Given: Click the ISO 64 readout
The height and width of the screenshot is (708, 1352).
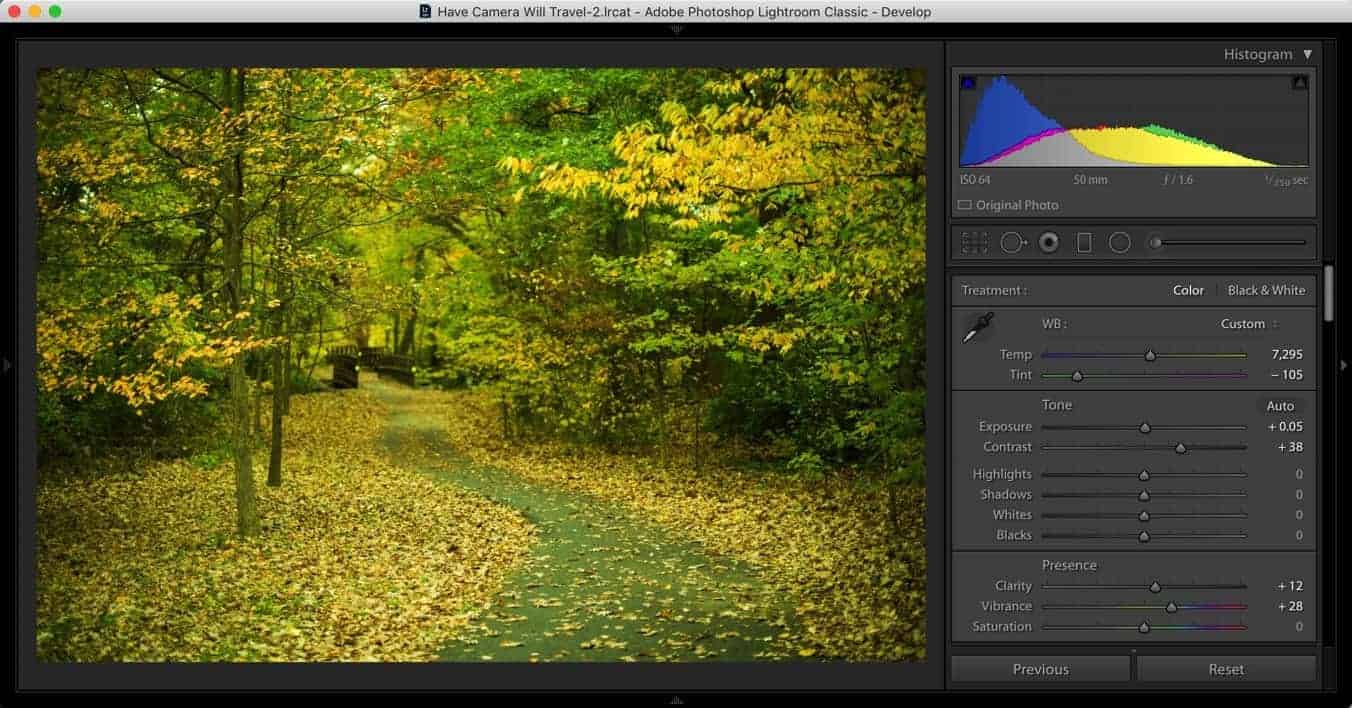Looking at the screenshot, I should click(x=975, y=180).
